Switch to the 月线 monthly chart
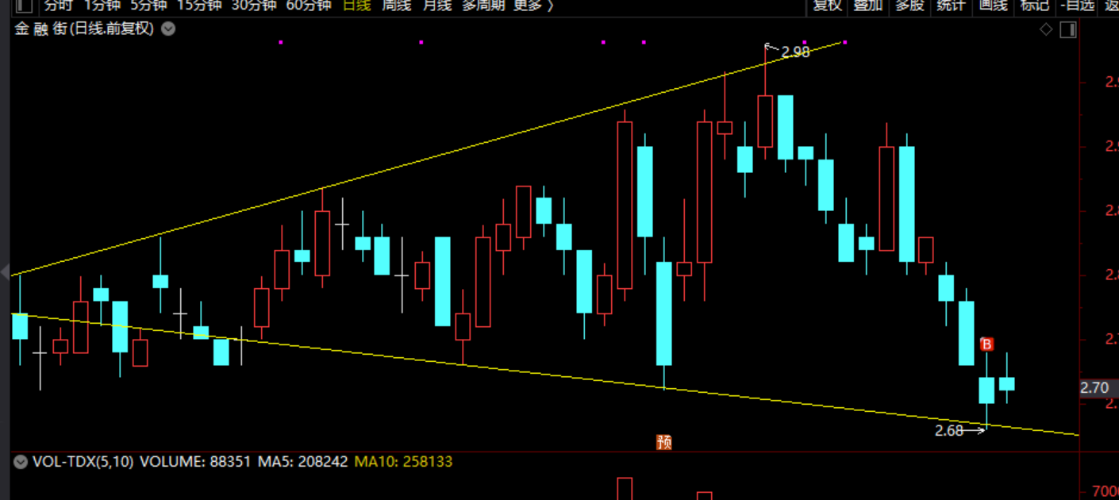1119x500 pixels. (437, 6)
